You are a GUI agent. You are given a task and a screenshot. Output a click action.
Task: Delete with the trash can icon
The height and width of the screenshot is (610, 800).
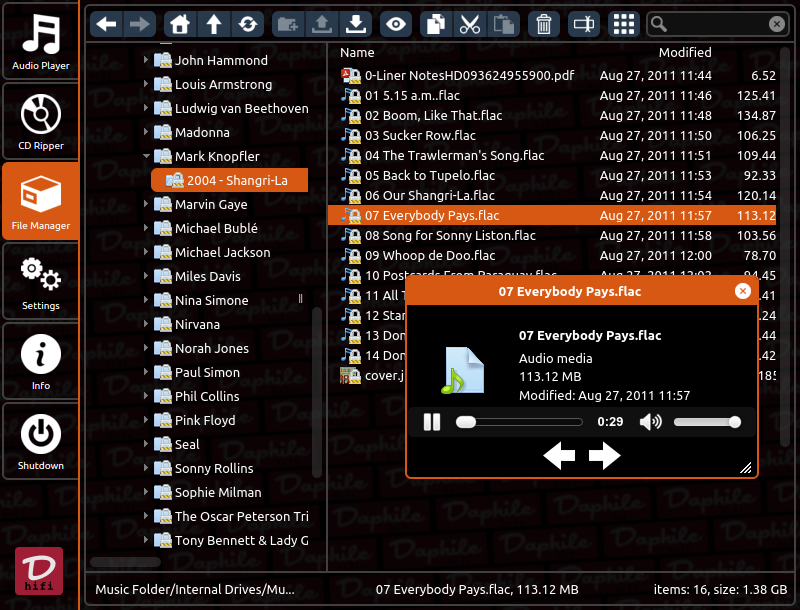pyautogui.click(x=544, y=24)
